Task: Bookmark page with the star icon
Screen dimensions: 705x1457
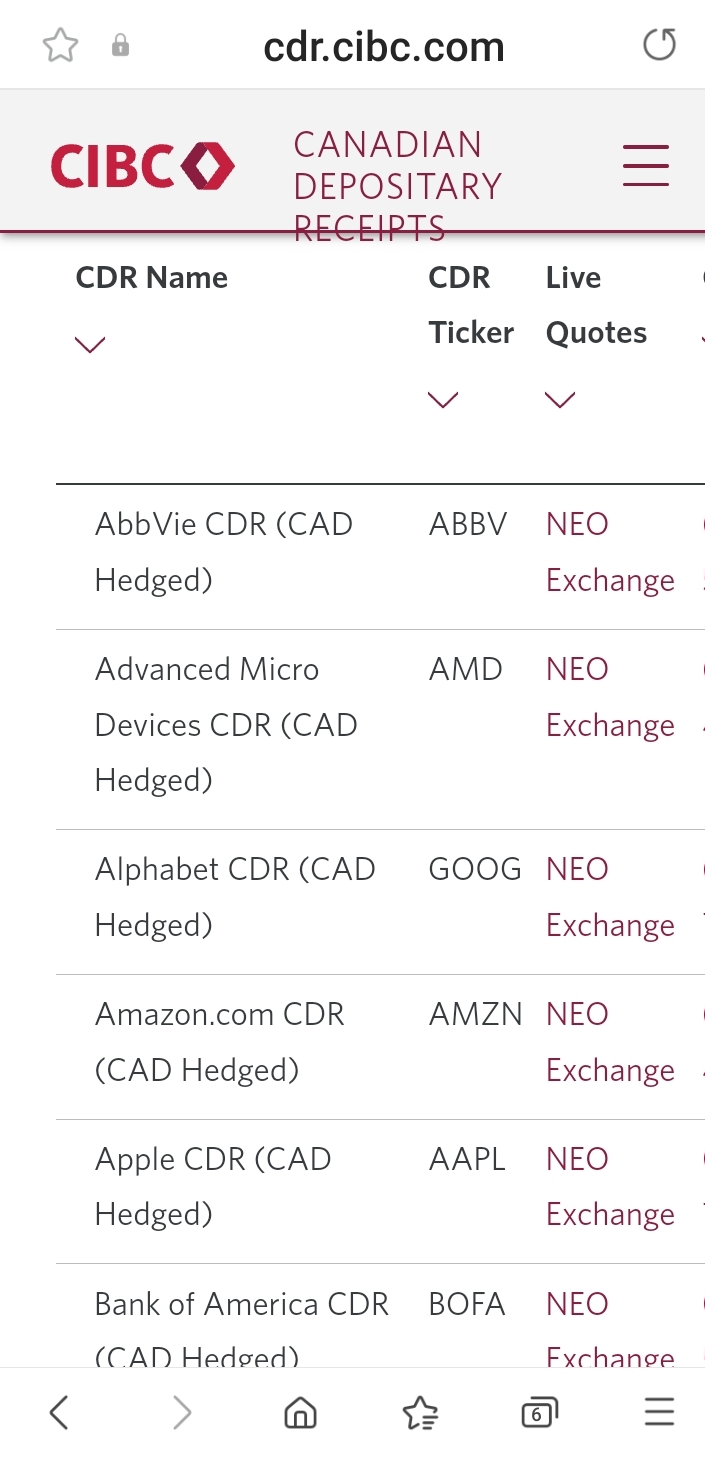Action: pyautogui.click(x=61, y=45)
